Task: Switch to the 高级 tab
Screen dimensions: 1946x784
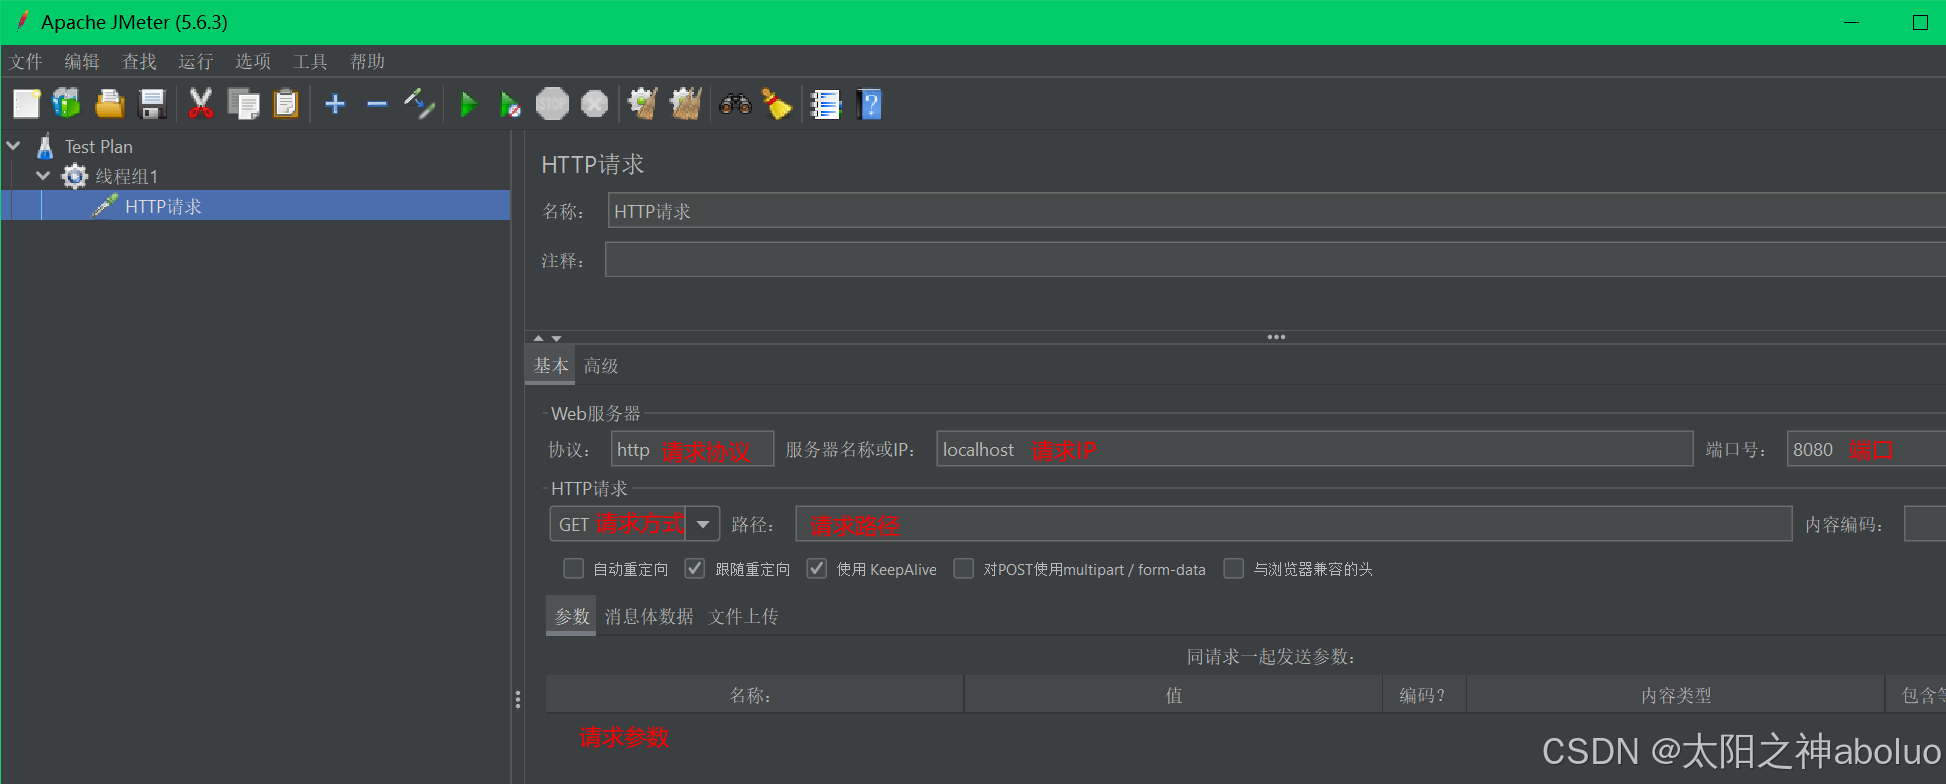Action: point(601,366)
